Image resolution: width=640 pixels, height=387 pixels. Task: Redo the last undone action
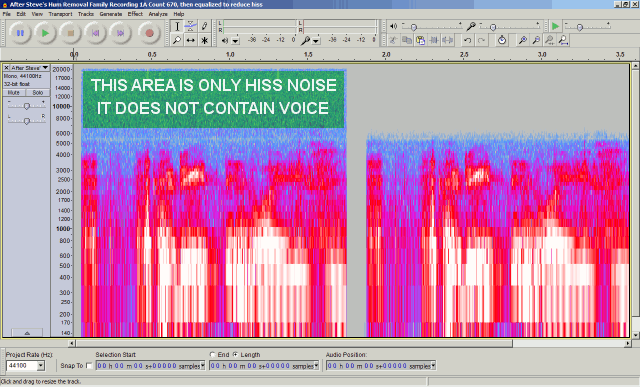481,40
